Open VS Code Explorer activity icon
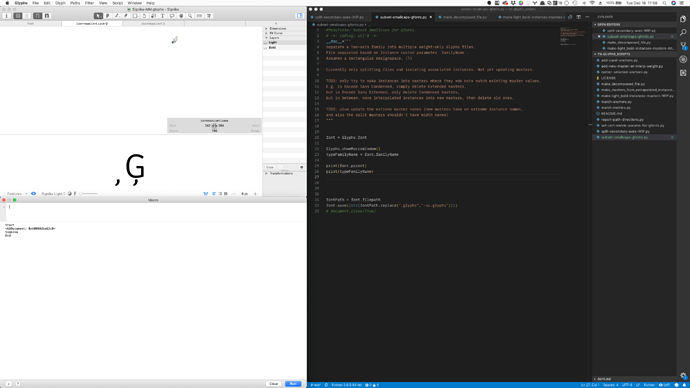The width and height of the screenshot is (690, 388). (x=683, y=19)
